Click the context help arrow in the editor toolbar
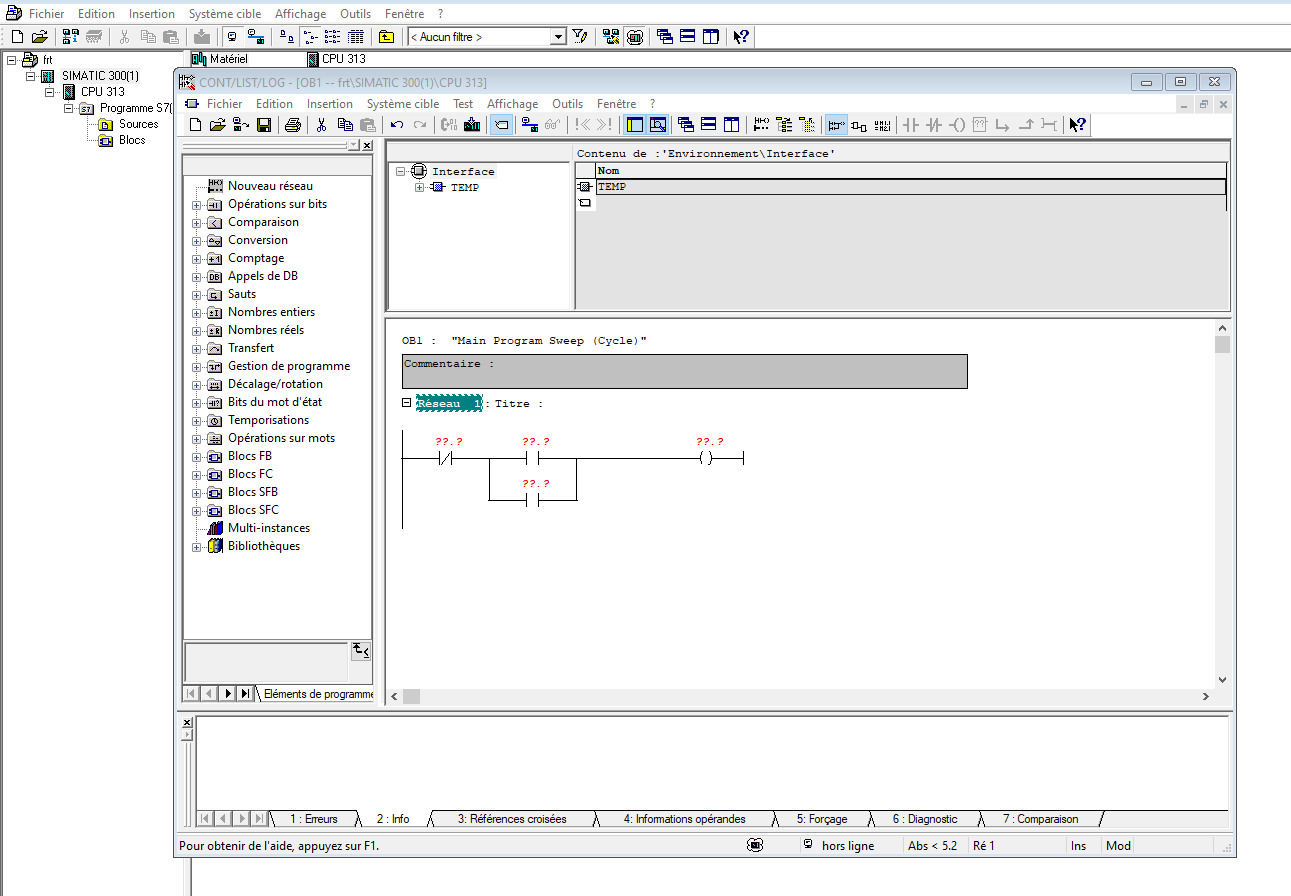 click(1077, 125)
